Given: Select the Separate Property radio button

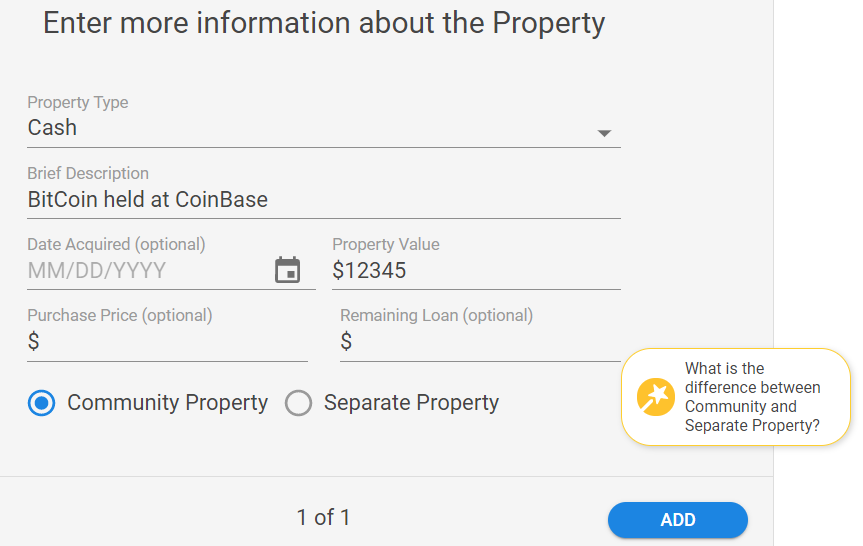Looking at the screenshot, I should 298,403.
